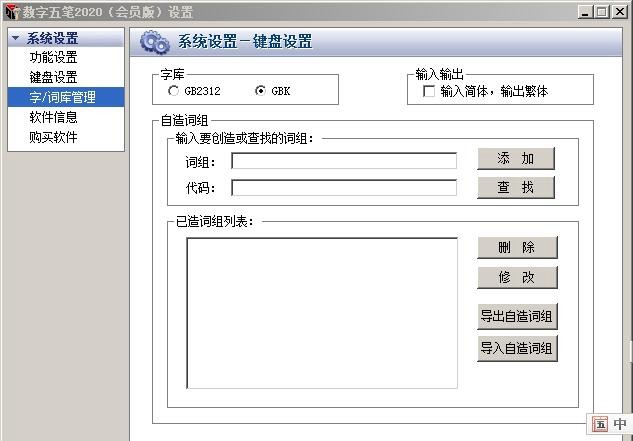Focus the 代码 input field
The image size is (633, 441).
(344, 188)
